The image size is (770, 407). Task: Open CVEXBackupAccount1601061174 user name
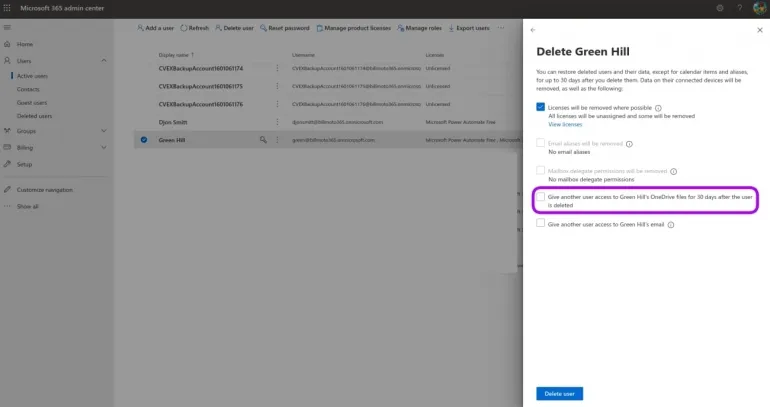tap(200, 69)
